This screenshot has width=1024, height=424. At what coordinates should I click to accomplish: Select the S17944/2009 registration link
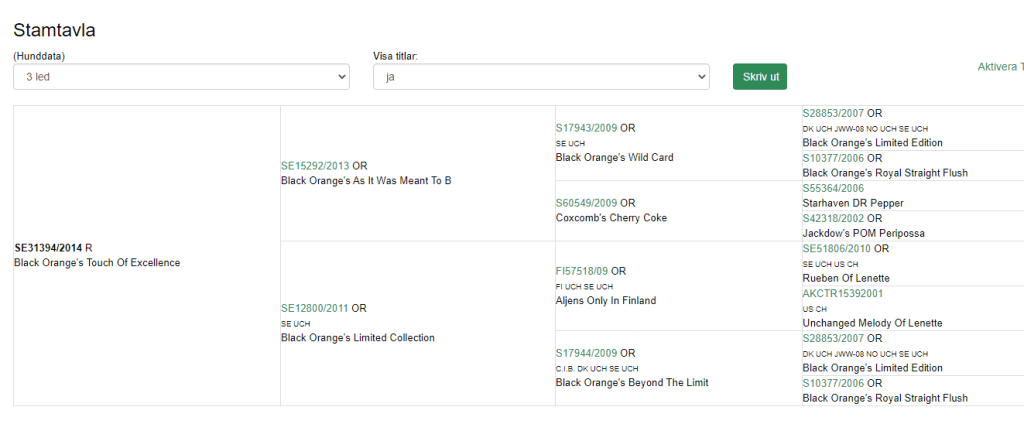[x=586, y=353]
